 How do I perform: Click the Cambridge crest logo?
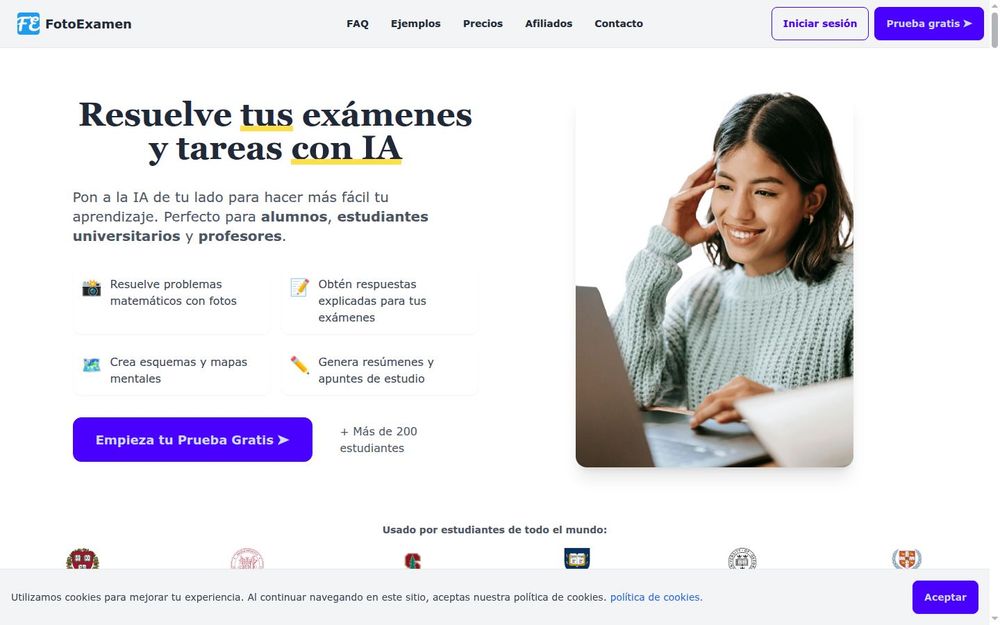906,559
